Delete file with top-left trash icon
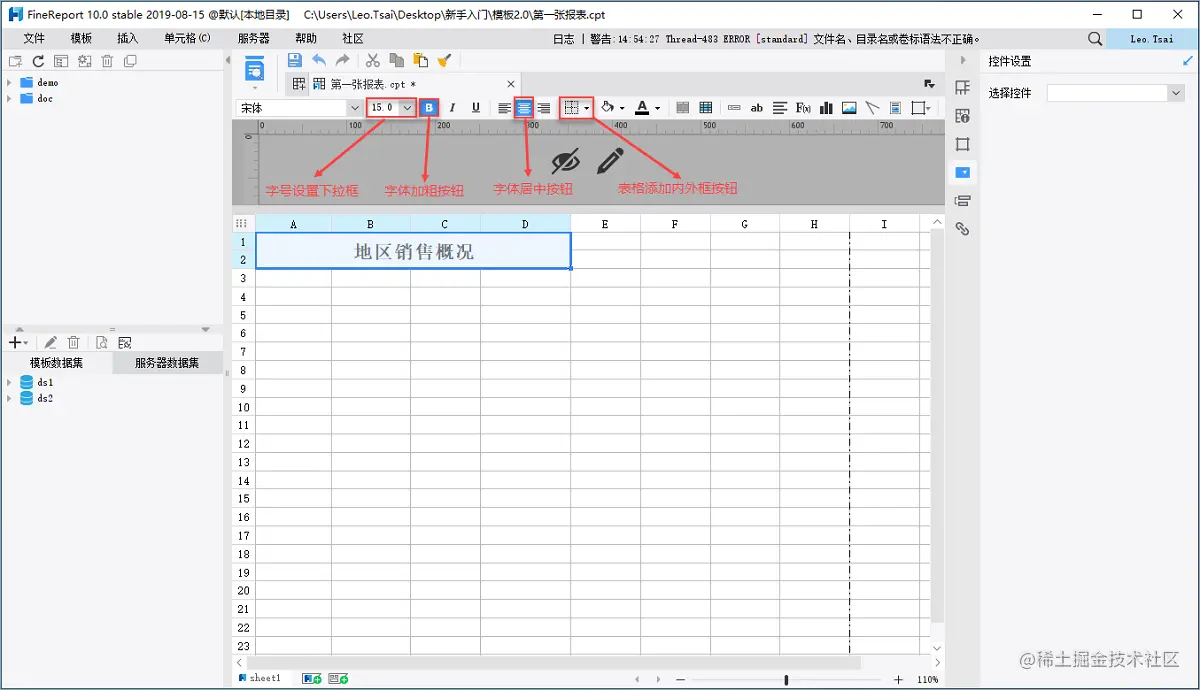1200x690 pixels. 107,62
